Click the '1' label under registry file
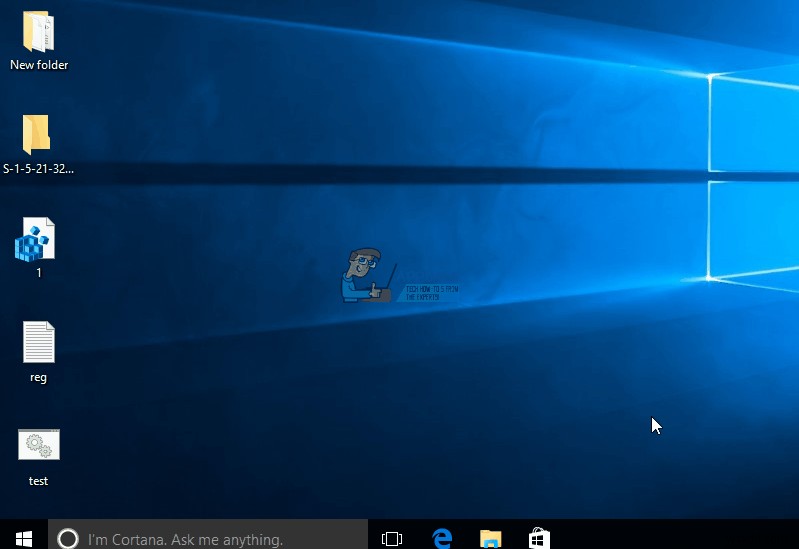Image resolution: width=799 pixels, height=549 pixels. coord(39,273)
